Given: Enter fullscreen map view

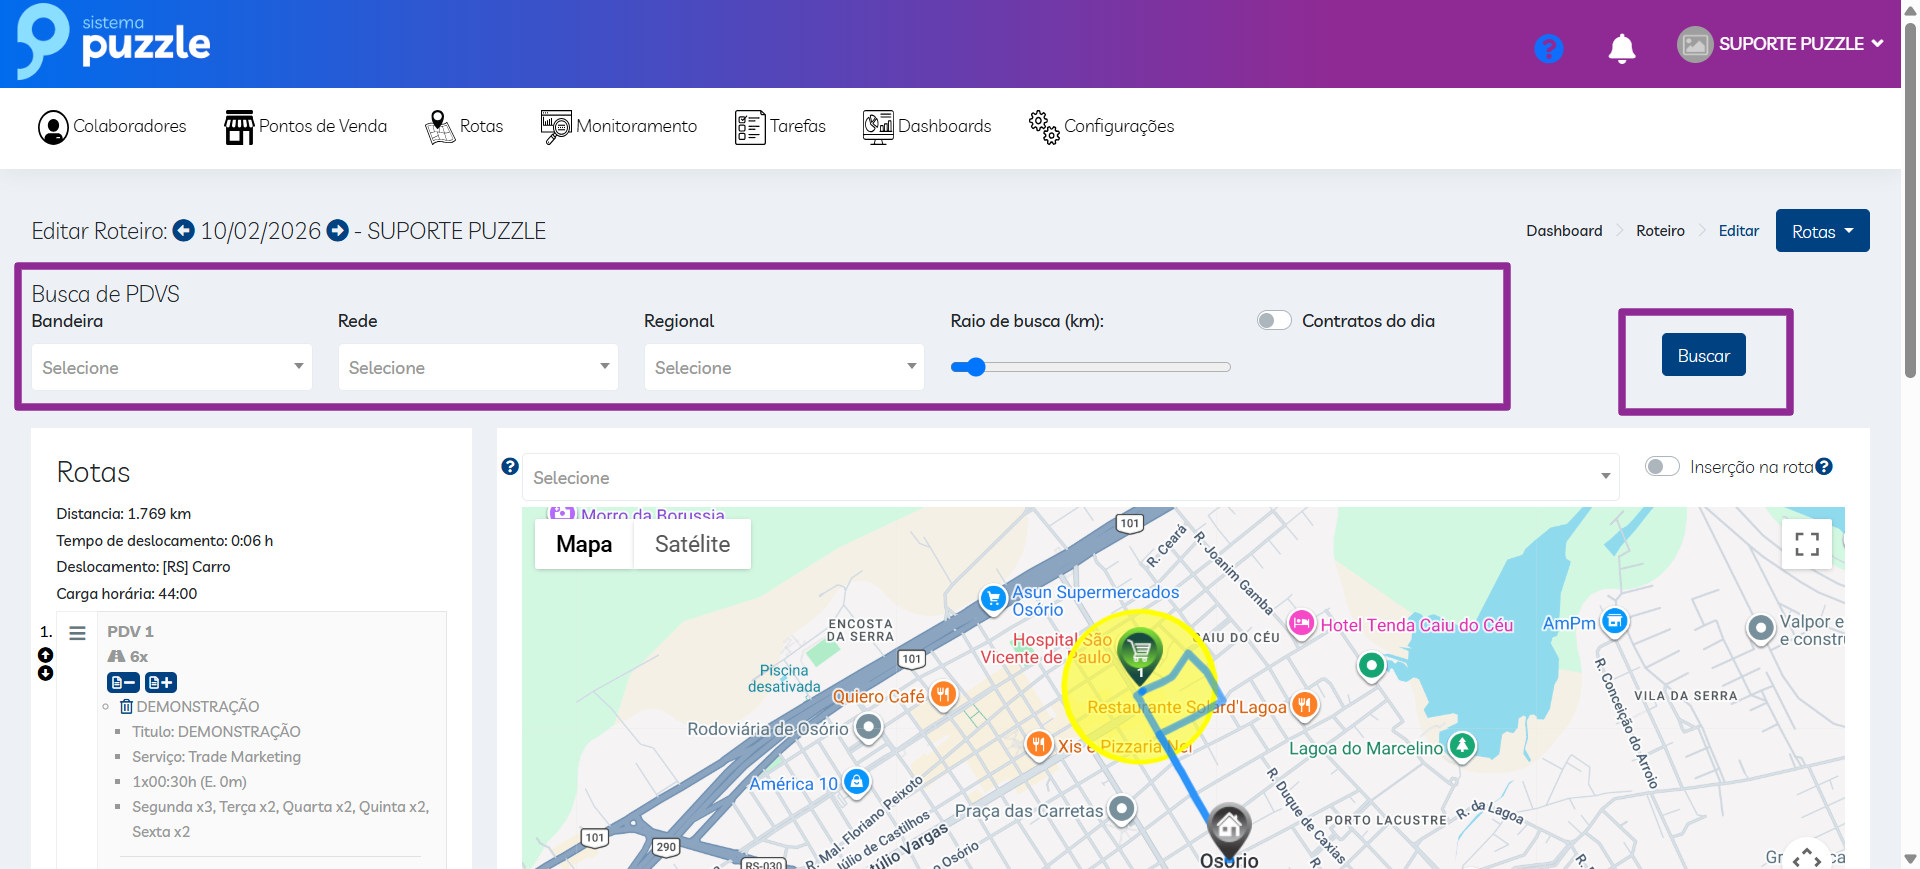Looking at the screenshot, I should click(x=1806, y=544).
